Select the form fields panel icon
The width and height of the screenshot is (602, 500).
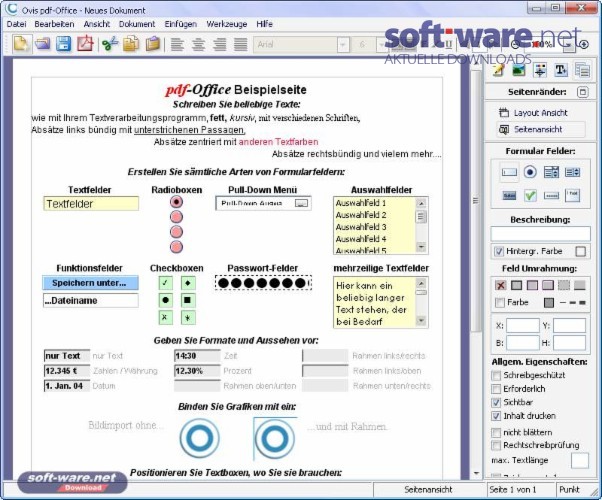582,70
